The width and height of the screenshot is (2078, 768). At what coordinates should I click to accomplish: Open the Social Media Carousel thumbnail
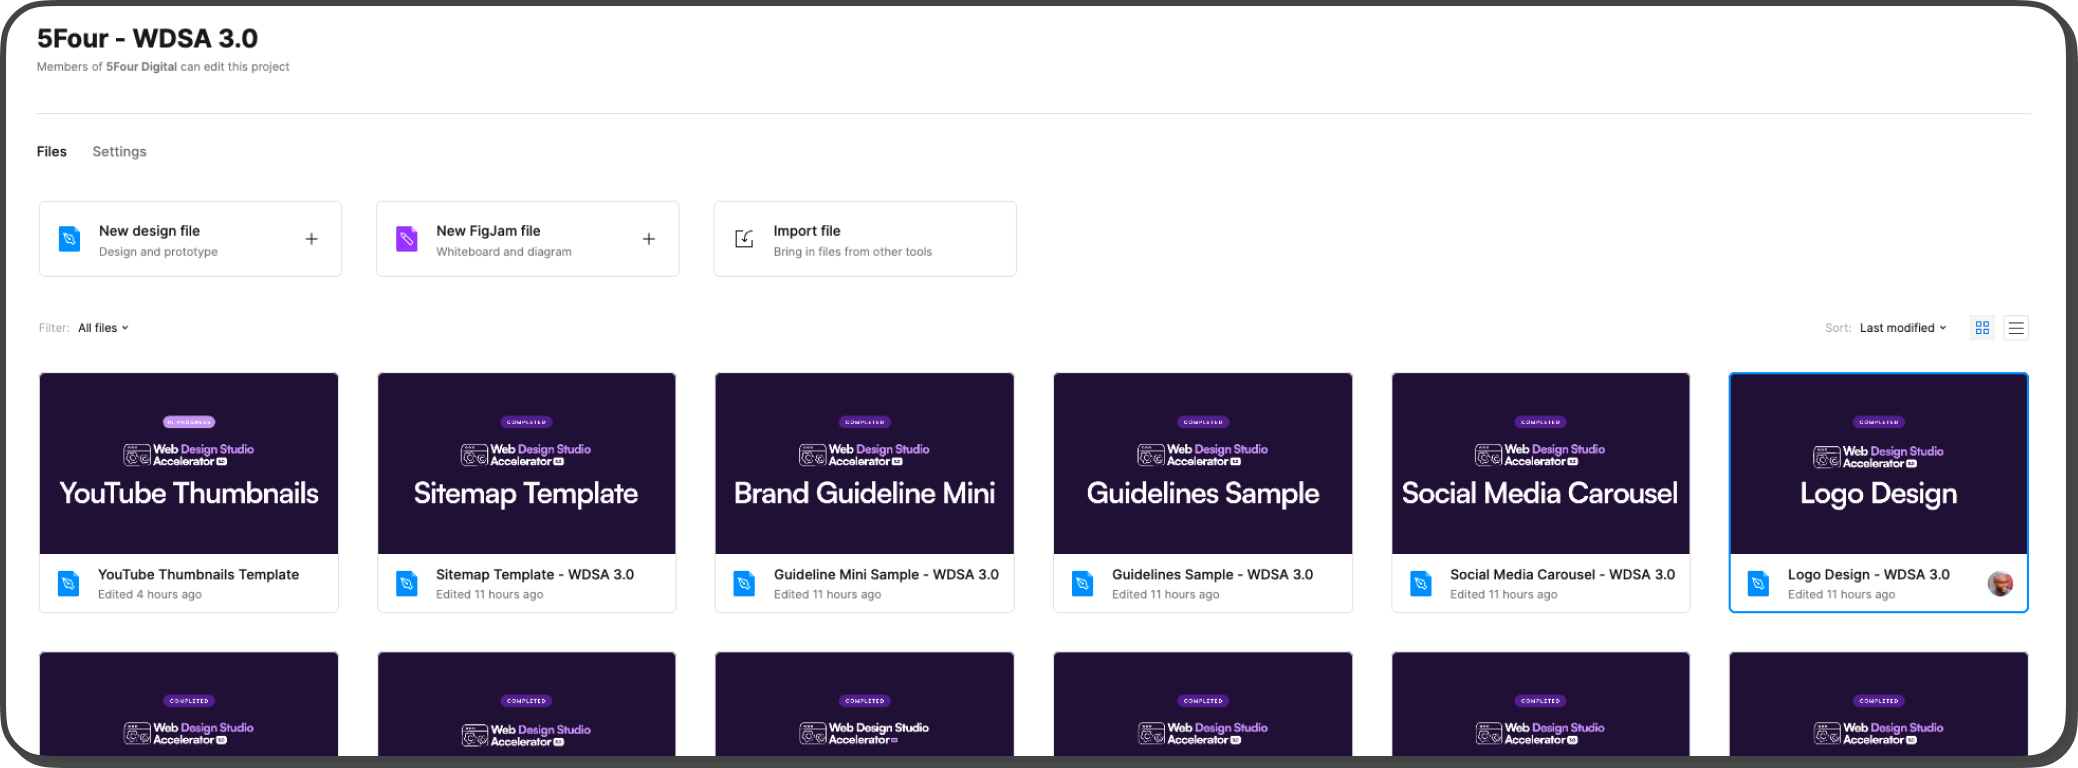coord(1541,464)
